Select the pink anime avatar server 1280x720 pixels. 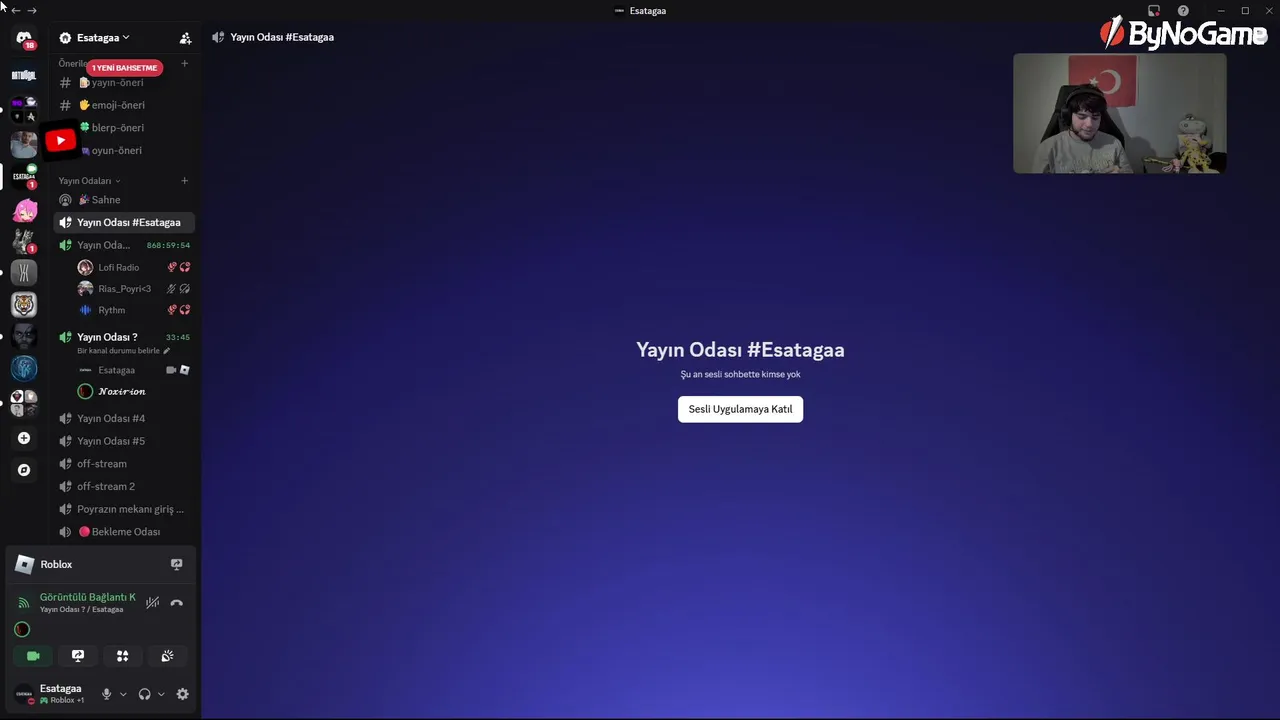(x=24, y=211)
